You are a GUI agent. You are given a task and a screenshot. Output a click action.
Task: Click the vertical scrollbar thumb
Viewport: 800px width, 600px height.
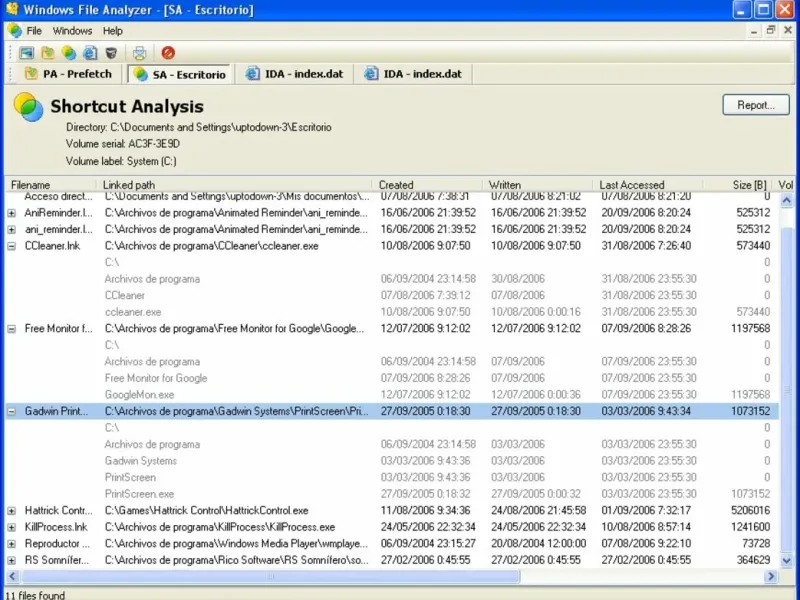point(786,390)
